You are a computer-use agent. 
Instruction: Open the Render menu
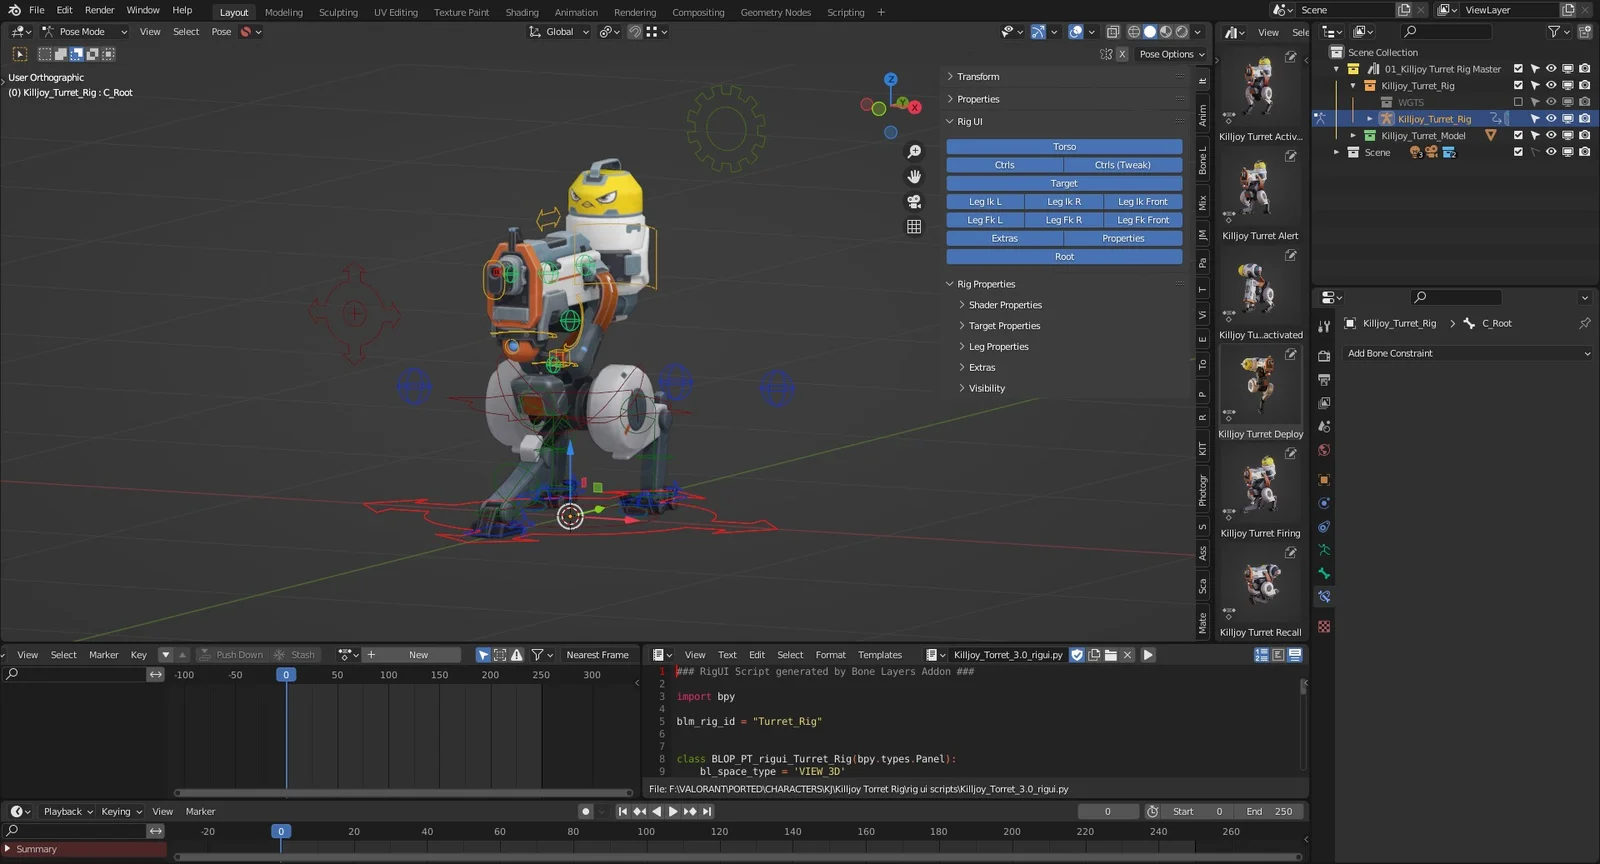tap(99, 10)
